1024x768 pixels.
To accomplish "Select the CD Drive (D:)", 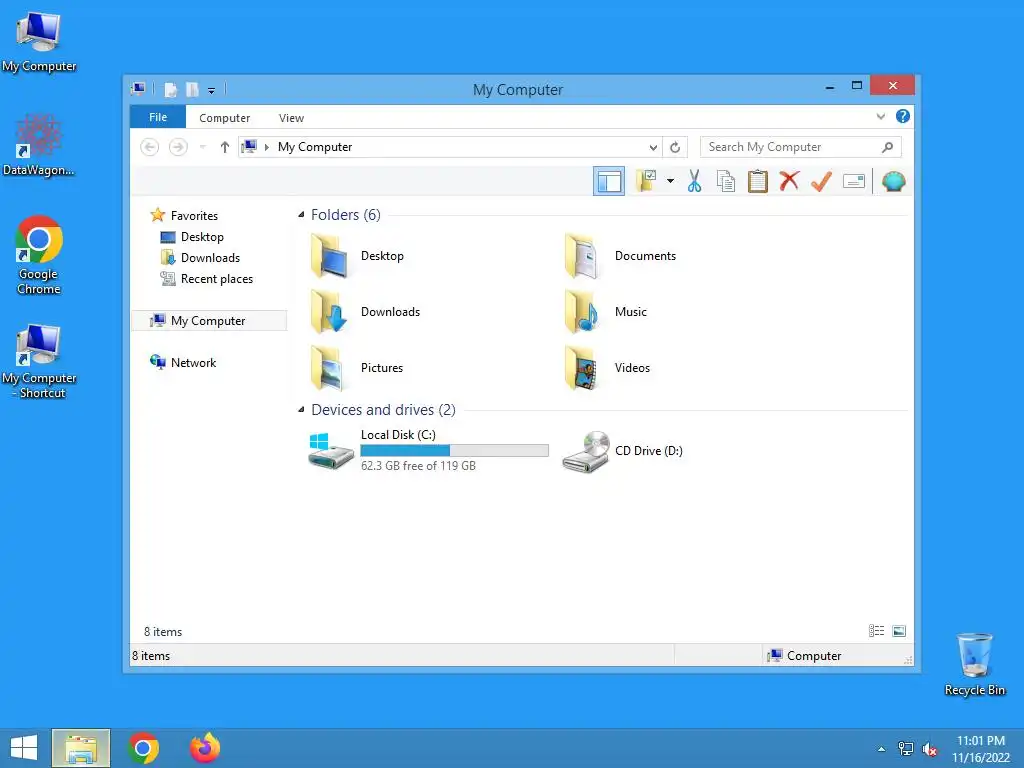I will [623, 451].
